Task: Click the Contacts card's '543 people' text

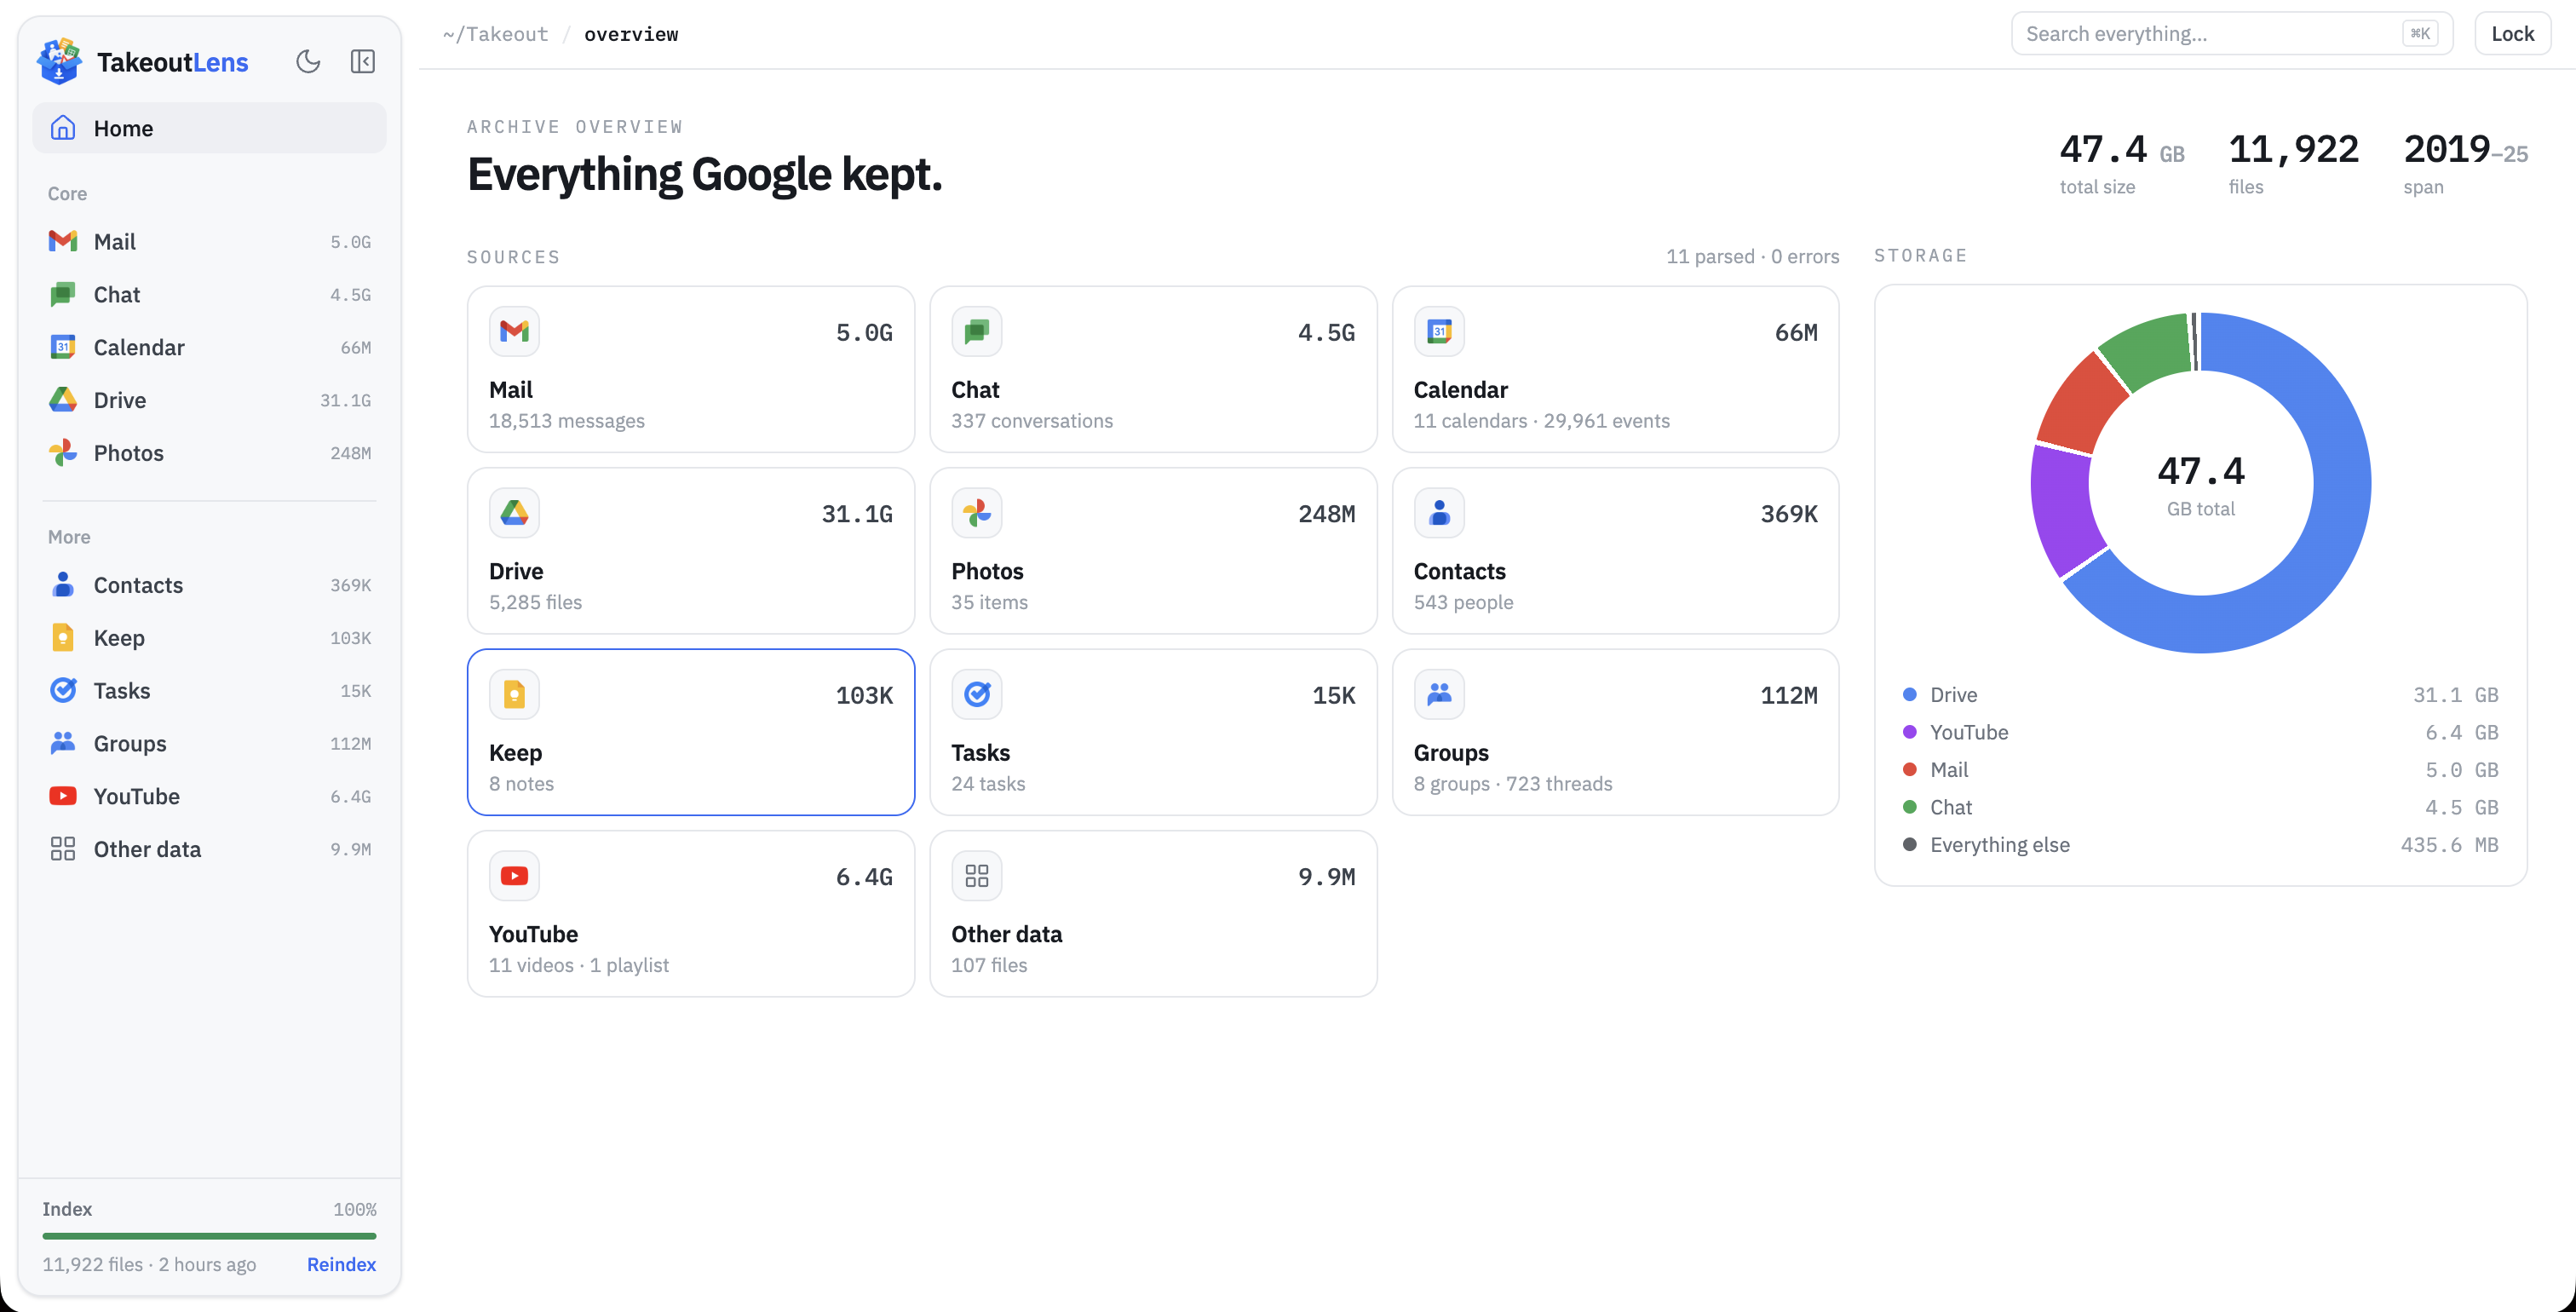Action: click(1464, 602)
